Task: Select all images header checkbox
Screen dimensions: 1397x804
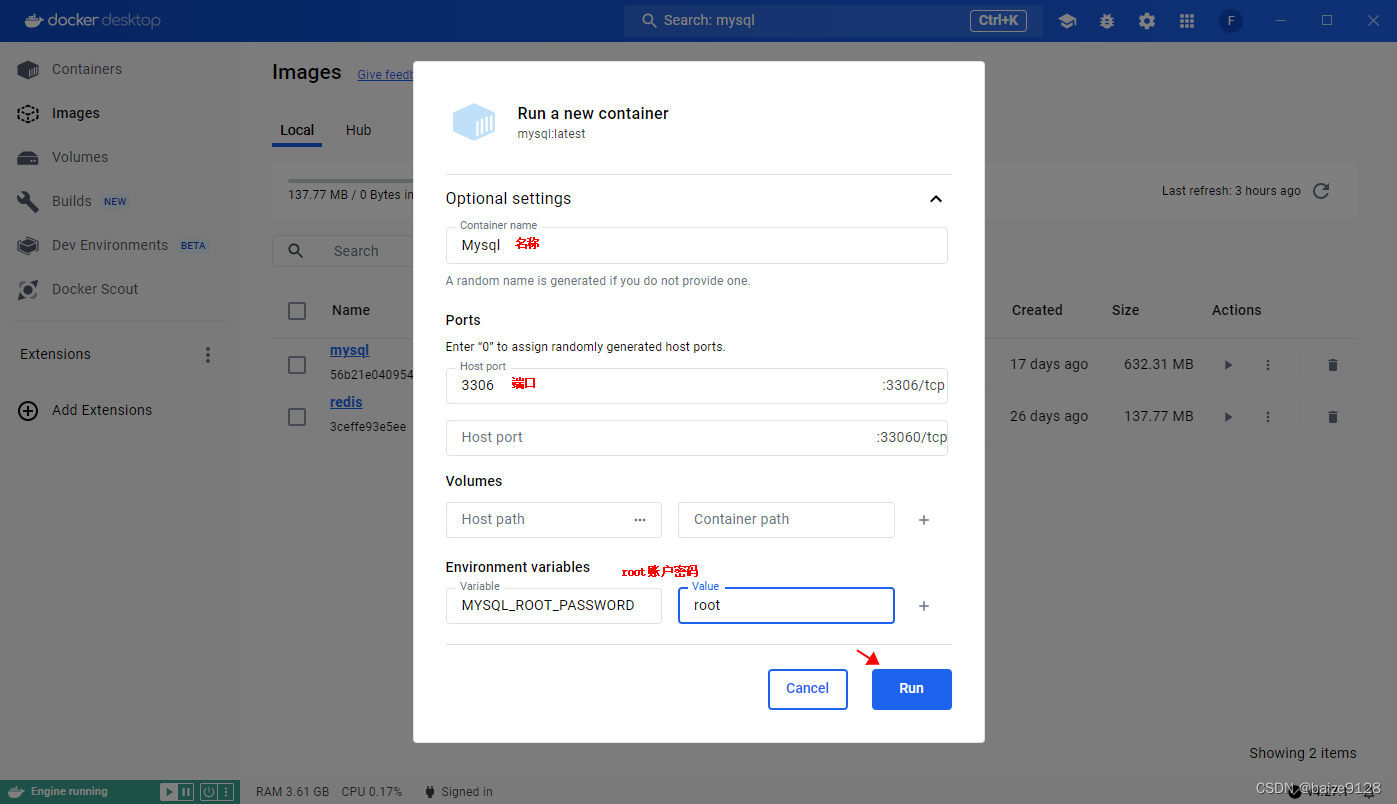Action: pyautogui.click(x=297, y=311)
